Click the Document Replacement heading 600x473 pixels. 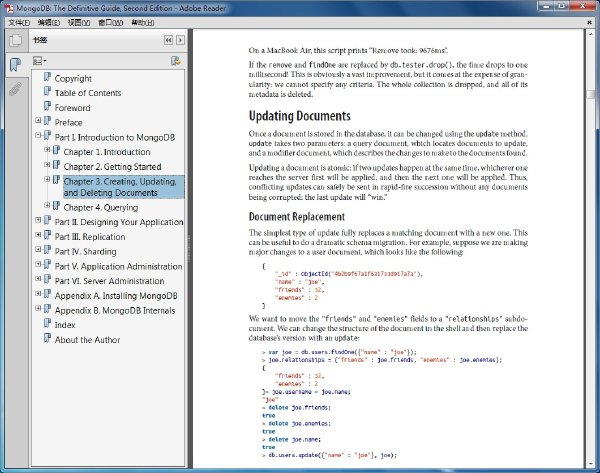click(297, 217)
